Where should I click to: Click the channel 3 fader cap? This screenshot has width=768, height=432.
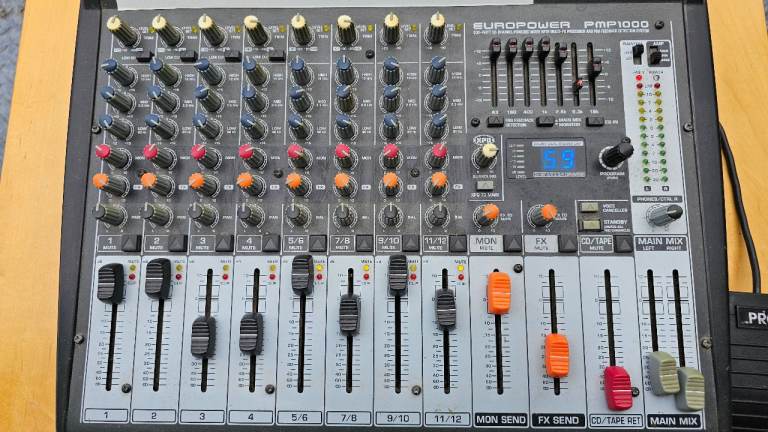pos(203,337)
